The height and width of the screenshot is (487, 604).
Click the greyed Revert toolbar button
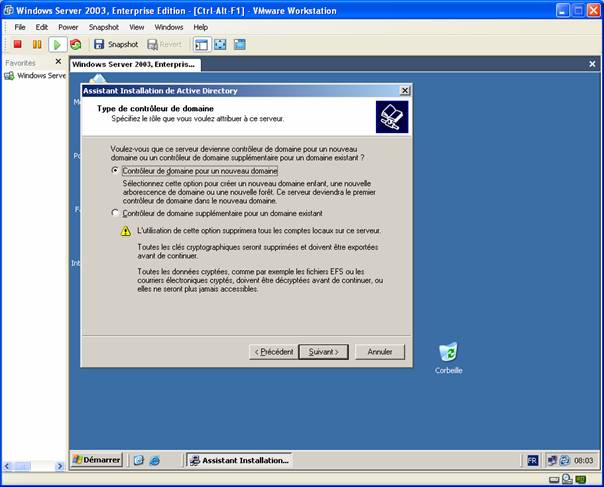(x=164, y=44)
